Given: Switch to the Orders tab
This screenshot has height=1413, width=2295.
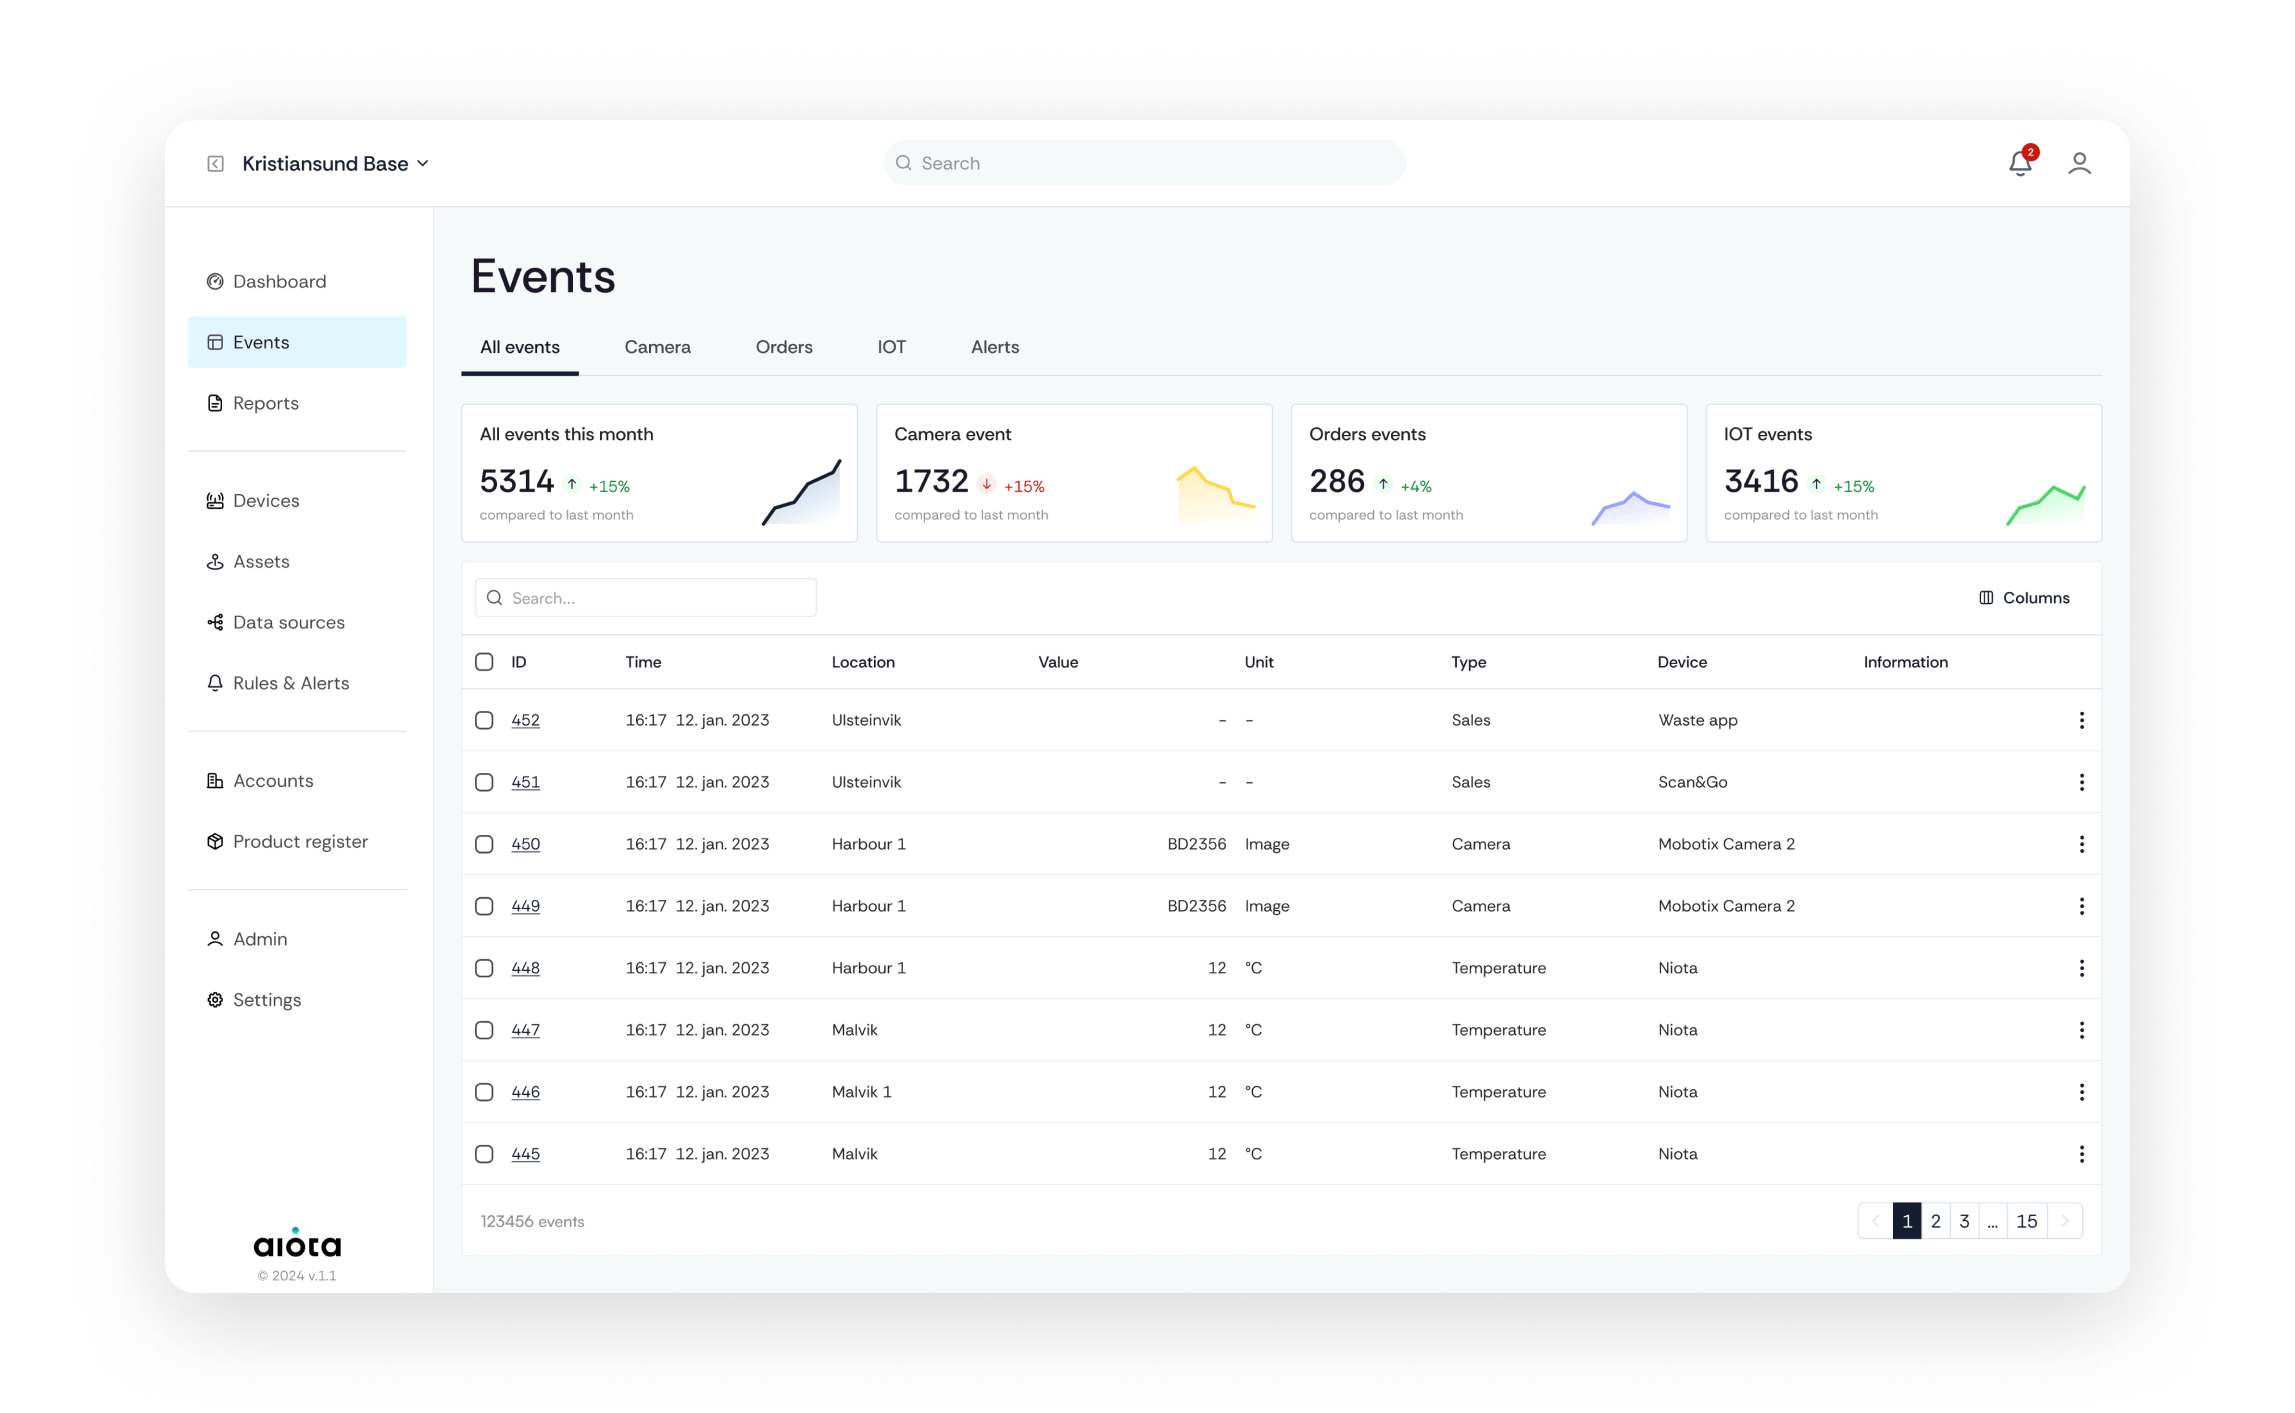Looking at the screenshot, I should click(x=784, y=347).
